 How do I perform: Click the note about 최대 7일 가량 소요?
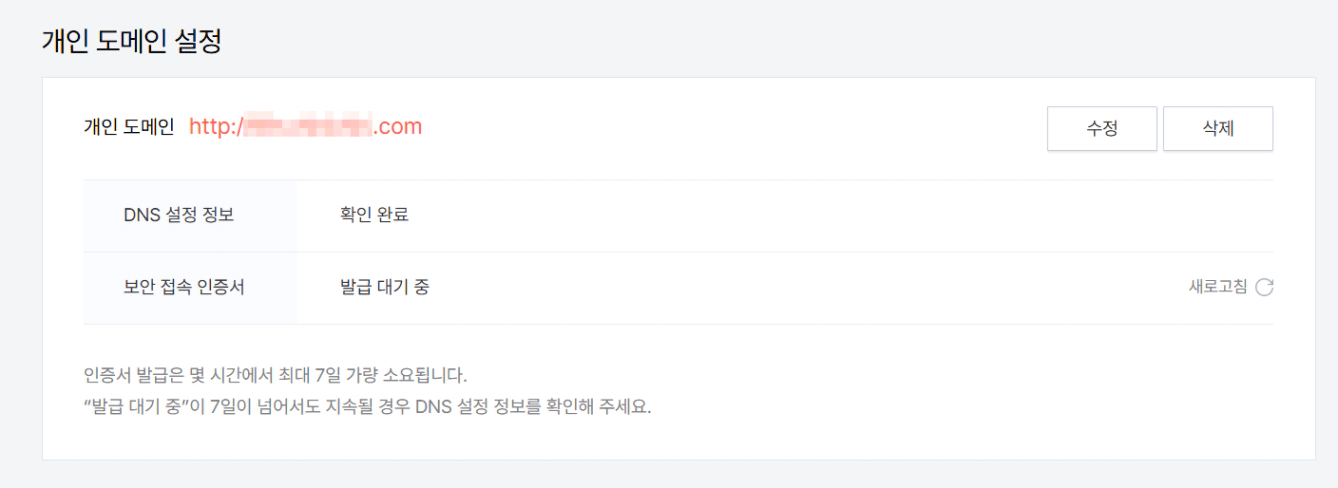click(276, 377)
